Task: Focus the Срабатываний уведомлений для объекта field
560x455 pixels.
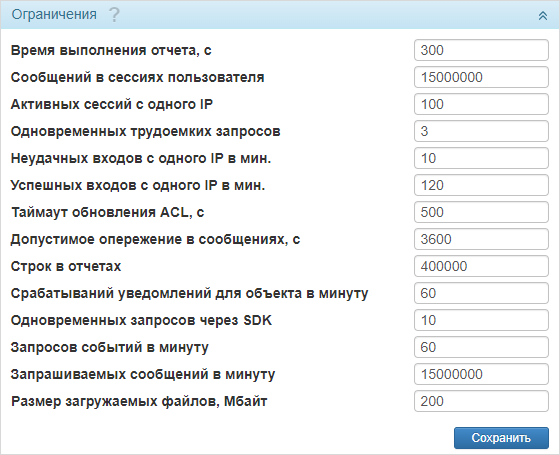Action: coord(481,293)
